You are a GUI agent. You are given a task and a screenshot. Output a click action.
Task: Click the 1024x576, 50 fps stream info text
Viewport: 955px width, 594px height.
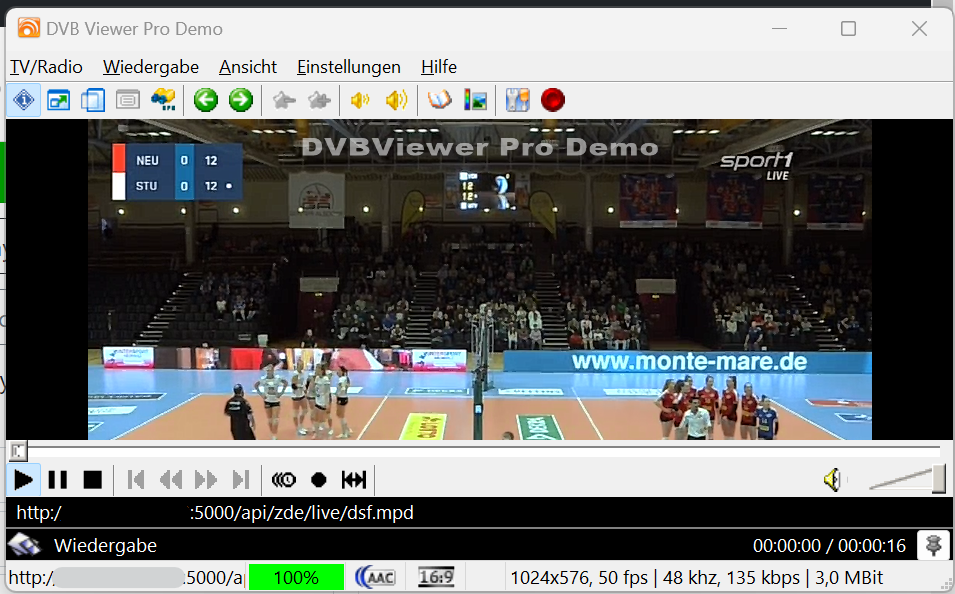[697, 577]
